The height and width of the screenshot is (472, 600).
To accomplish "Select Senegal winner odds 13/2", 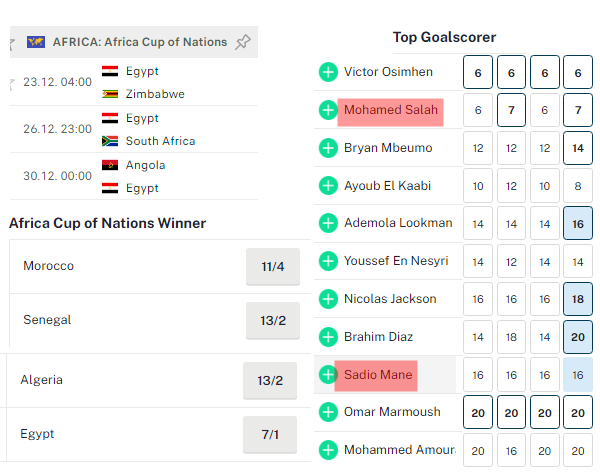I will click(x=271, y=321).
